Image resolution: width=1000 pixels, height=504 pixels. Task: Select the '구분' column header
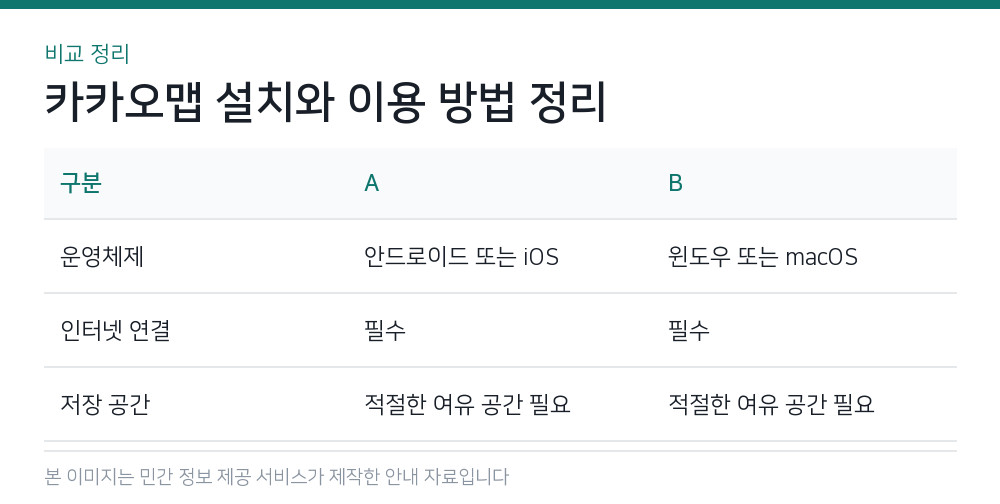click(x=81, y=183)
